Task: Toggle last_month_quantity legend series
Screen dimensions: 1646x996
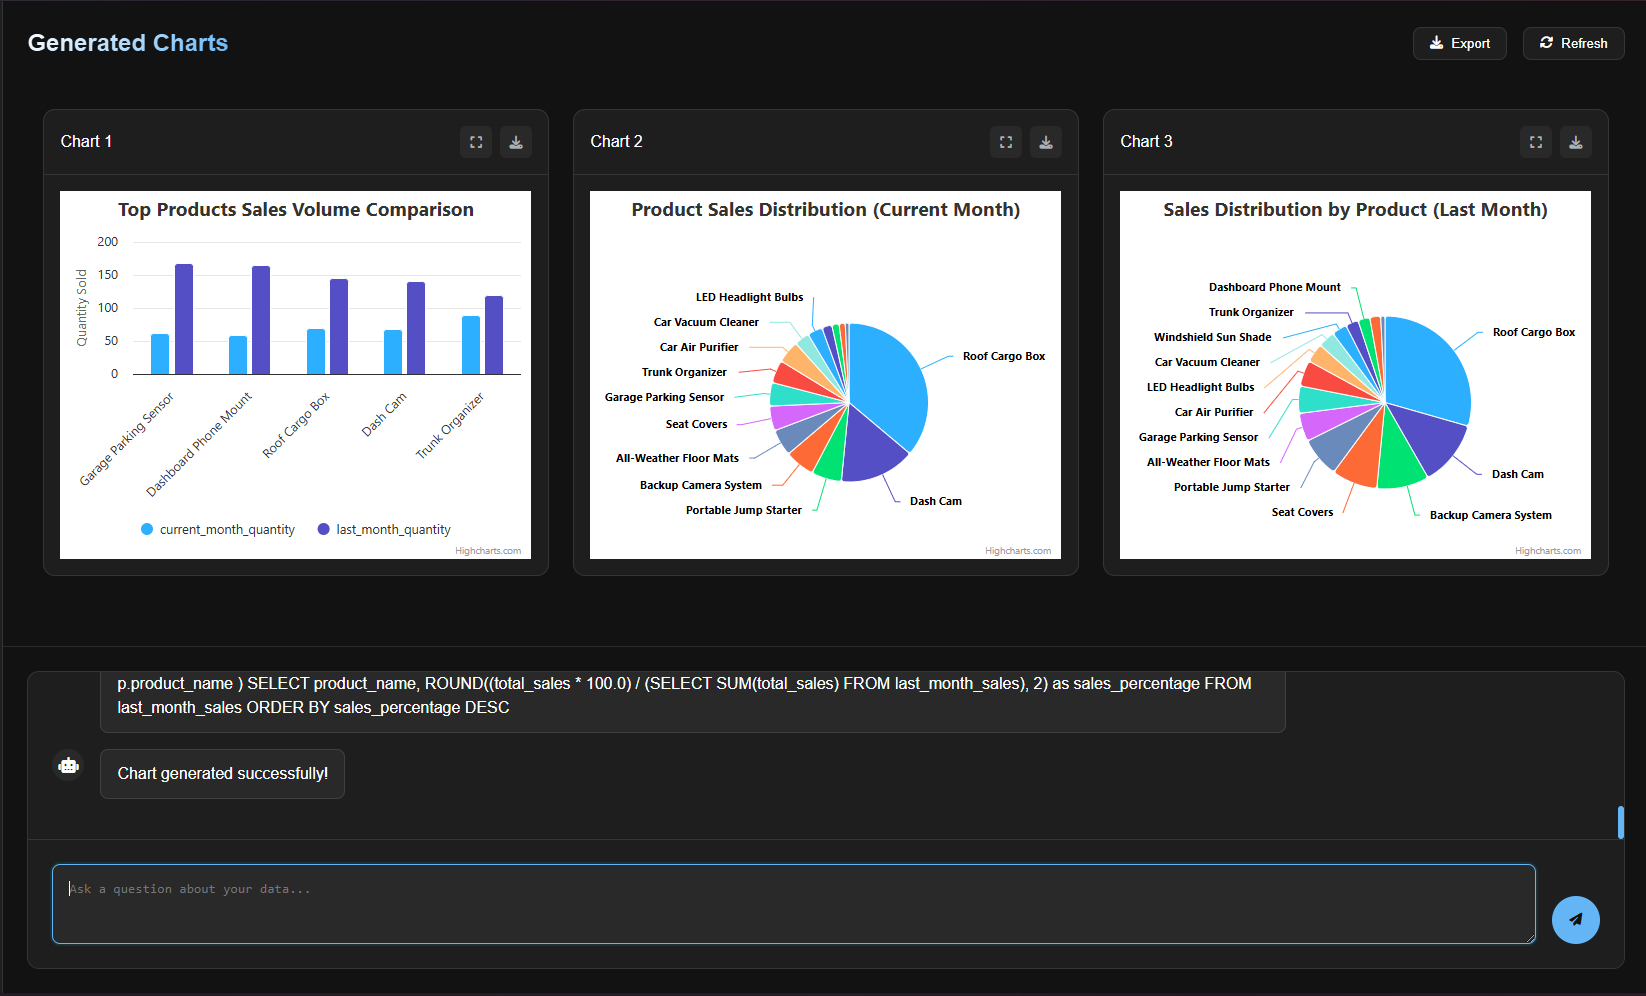Action: pyautogui.click(x=384, y=529)
